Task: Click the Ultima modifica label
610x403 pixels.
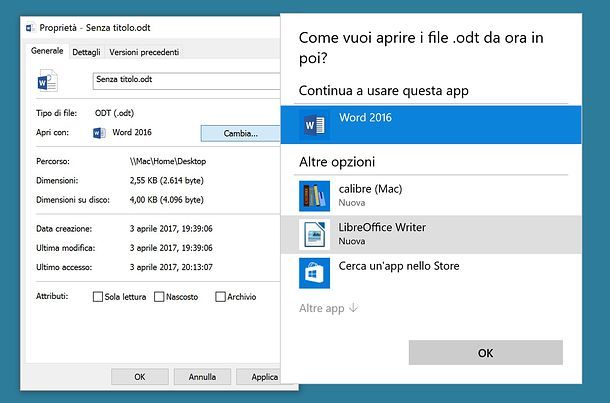Action: pyautogui.click(x=65, y=248)
